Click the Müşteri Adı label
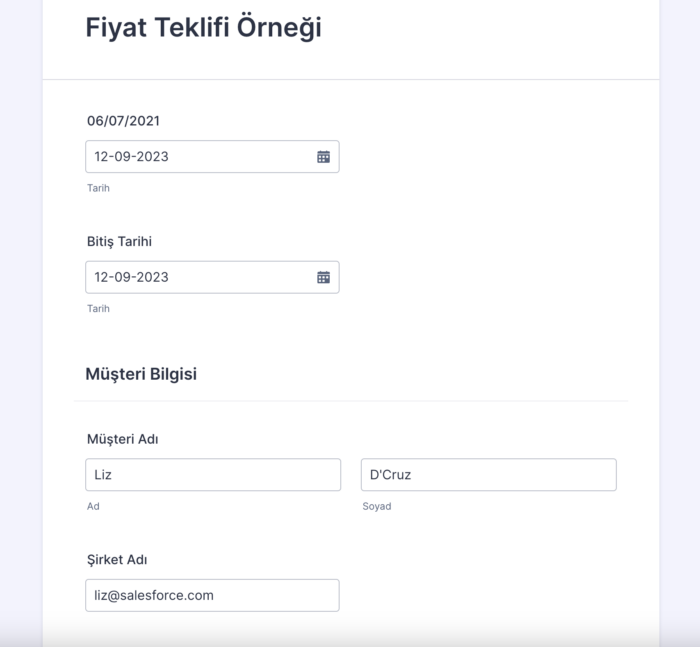This screenshot has height=647, width=700. [x=123, y=439]
